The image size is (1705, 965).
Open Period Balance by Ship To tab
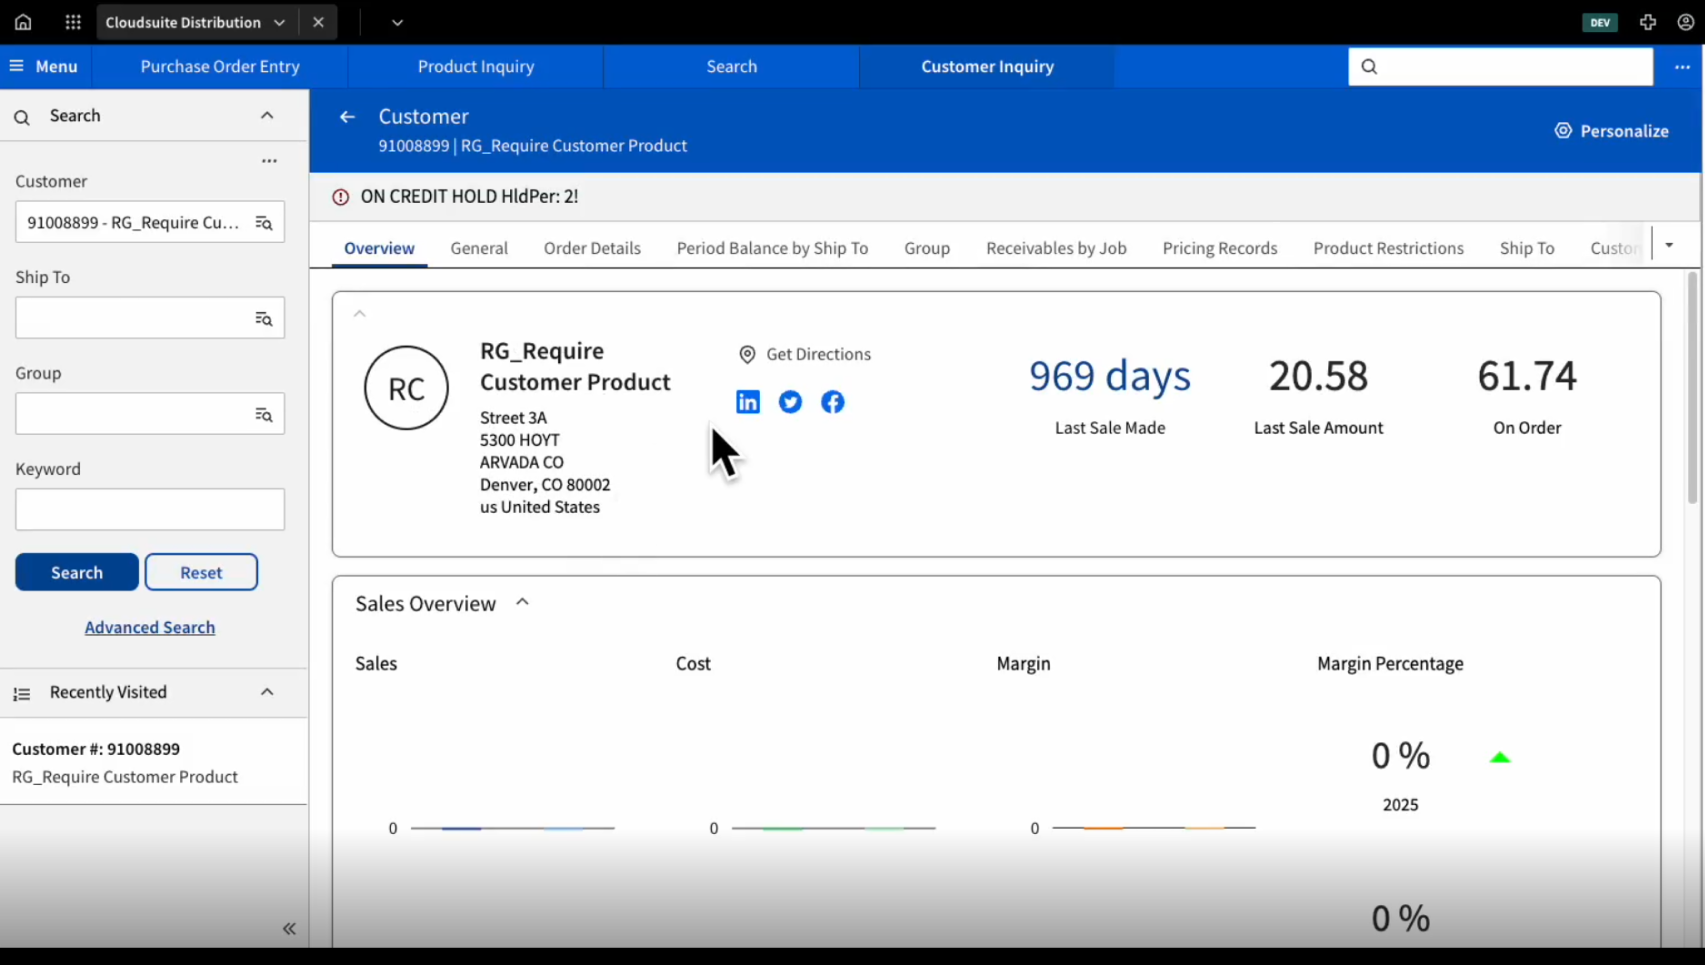pyautogui.click(x=772, y=248)
